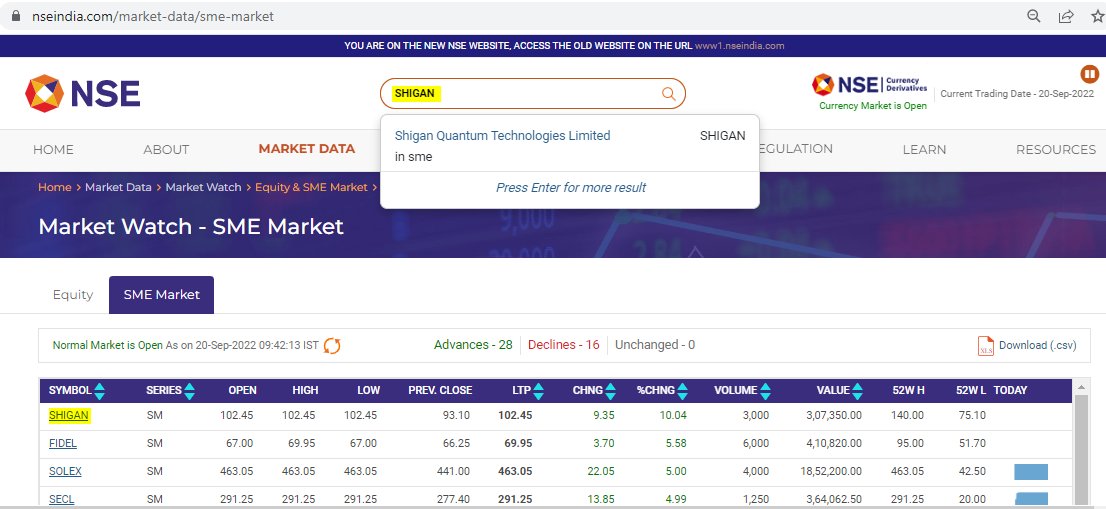Sort table by %CHNG column
Viewport: 1106px width, 509px height.
coord(683,391)
